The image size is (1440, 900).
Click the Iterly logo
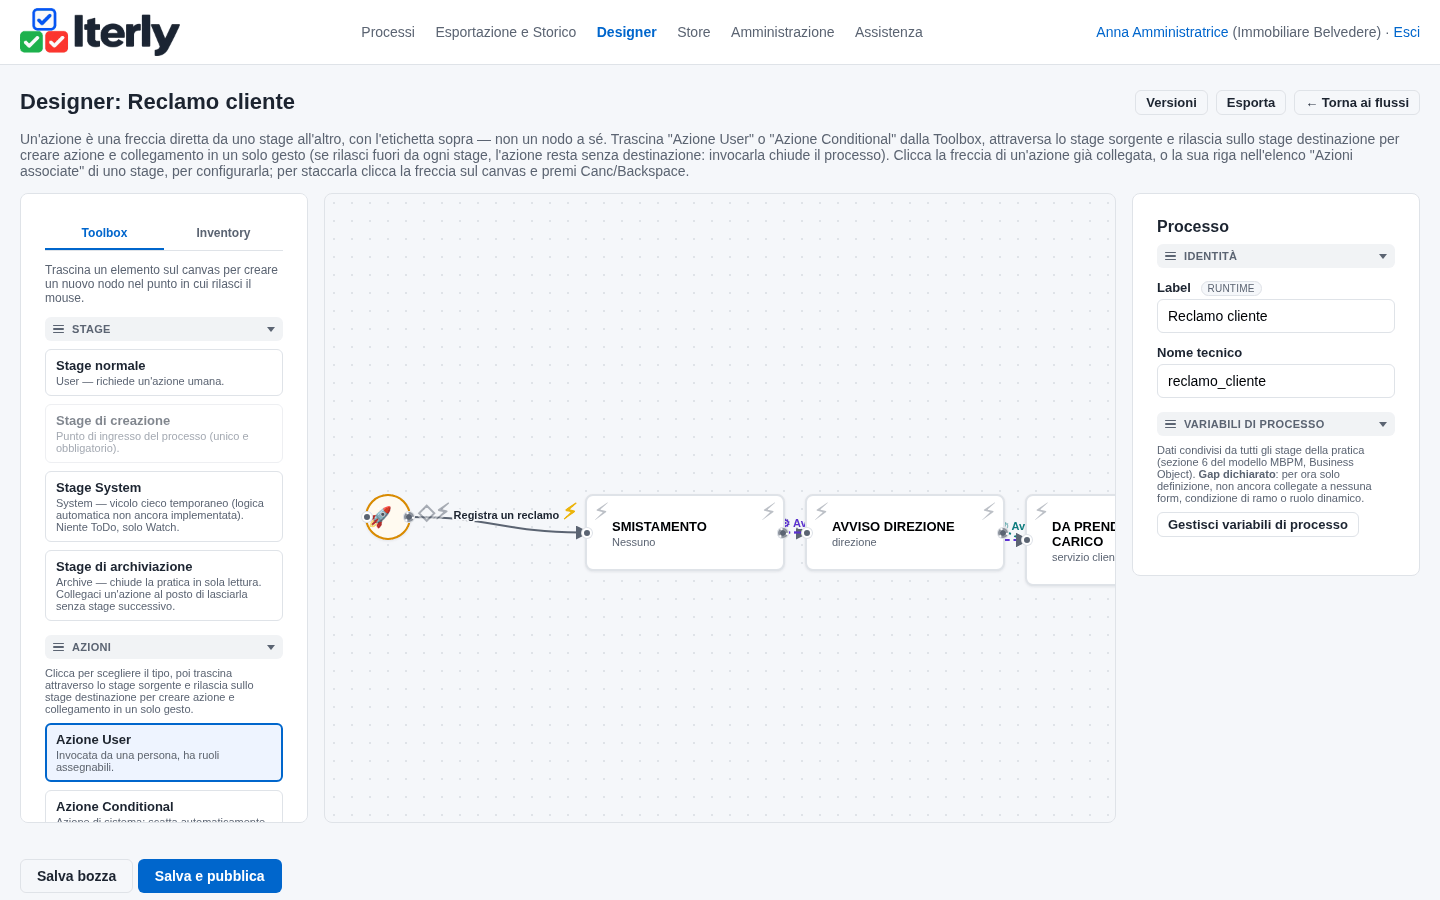[x=100, y=32]
